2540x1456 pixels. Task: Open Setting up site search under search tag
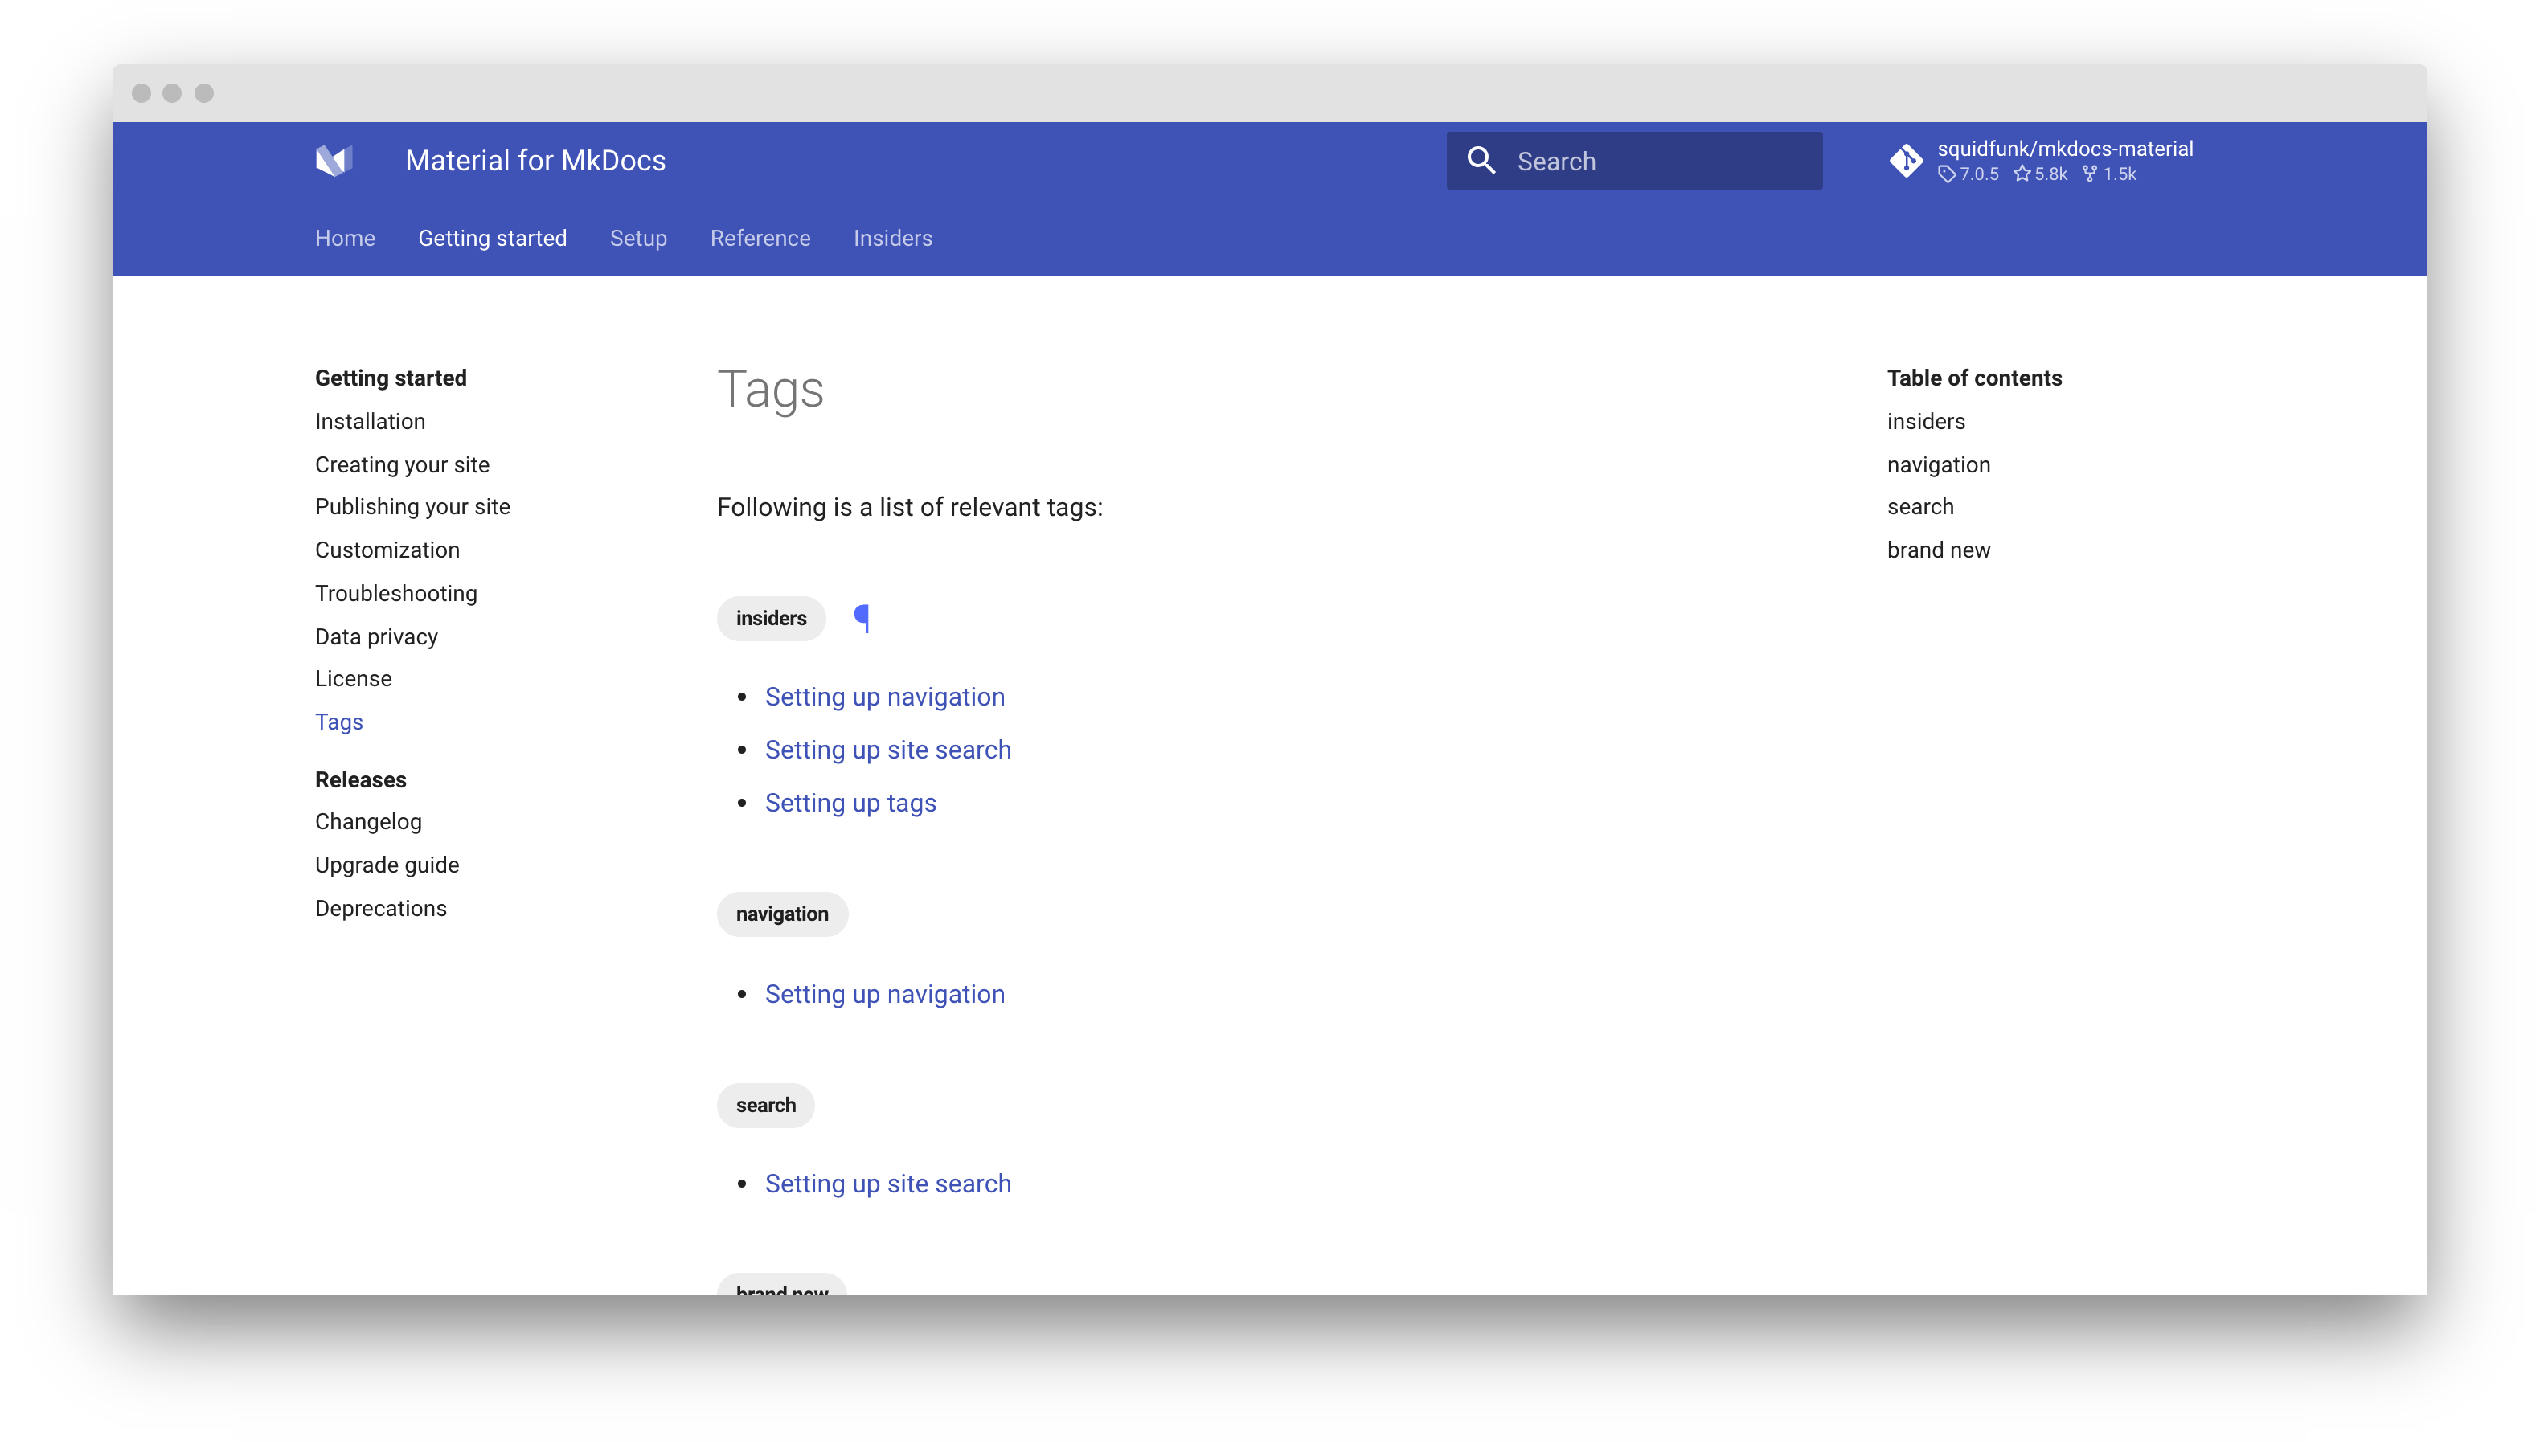(888, 1184)
